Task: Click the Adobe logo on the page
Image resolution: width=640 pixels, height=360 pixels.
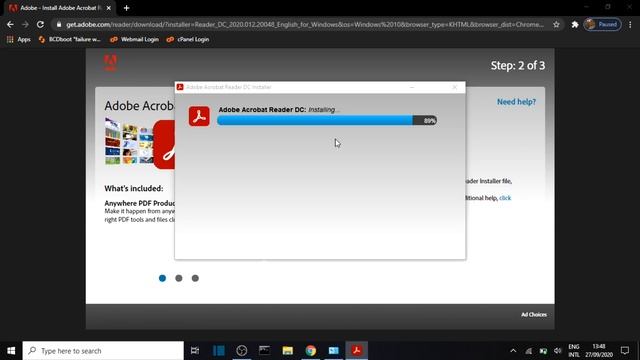Action: pos(110,62)
